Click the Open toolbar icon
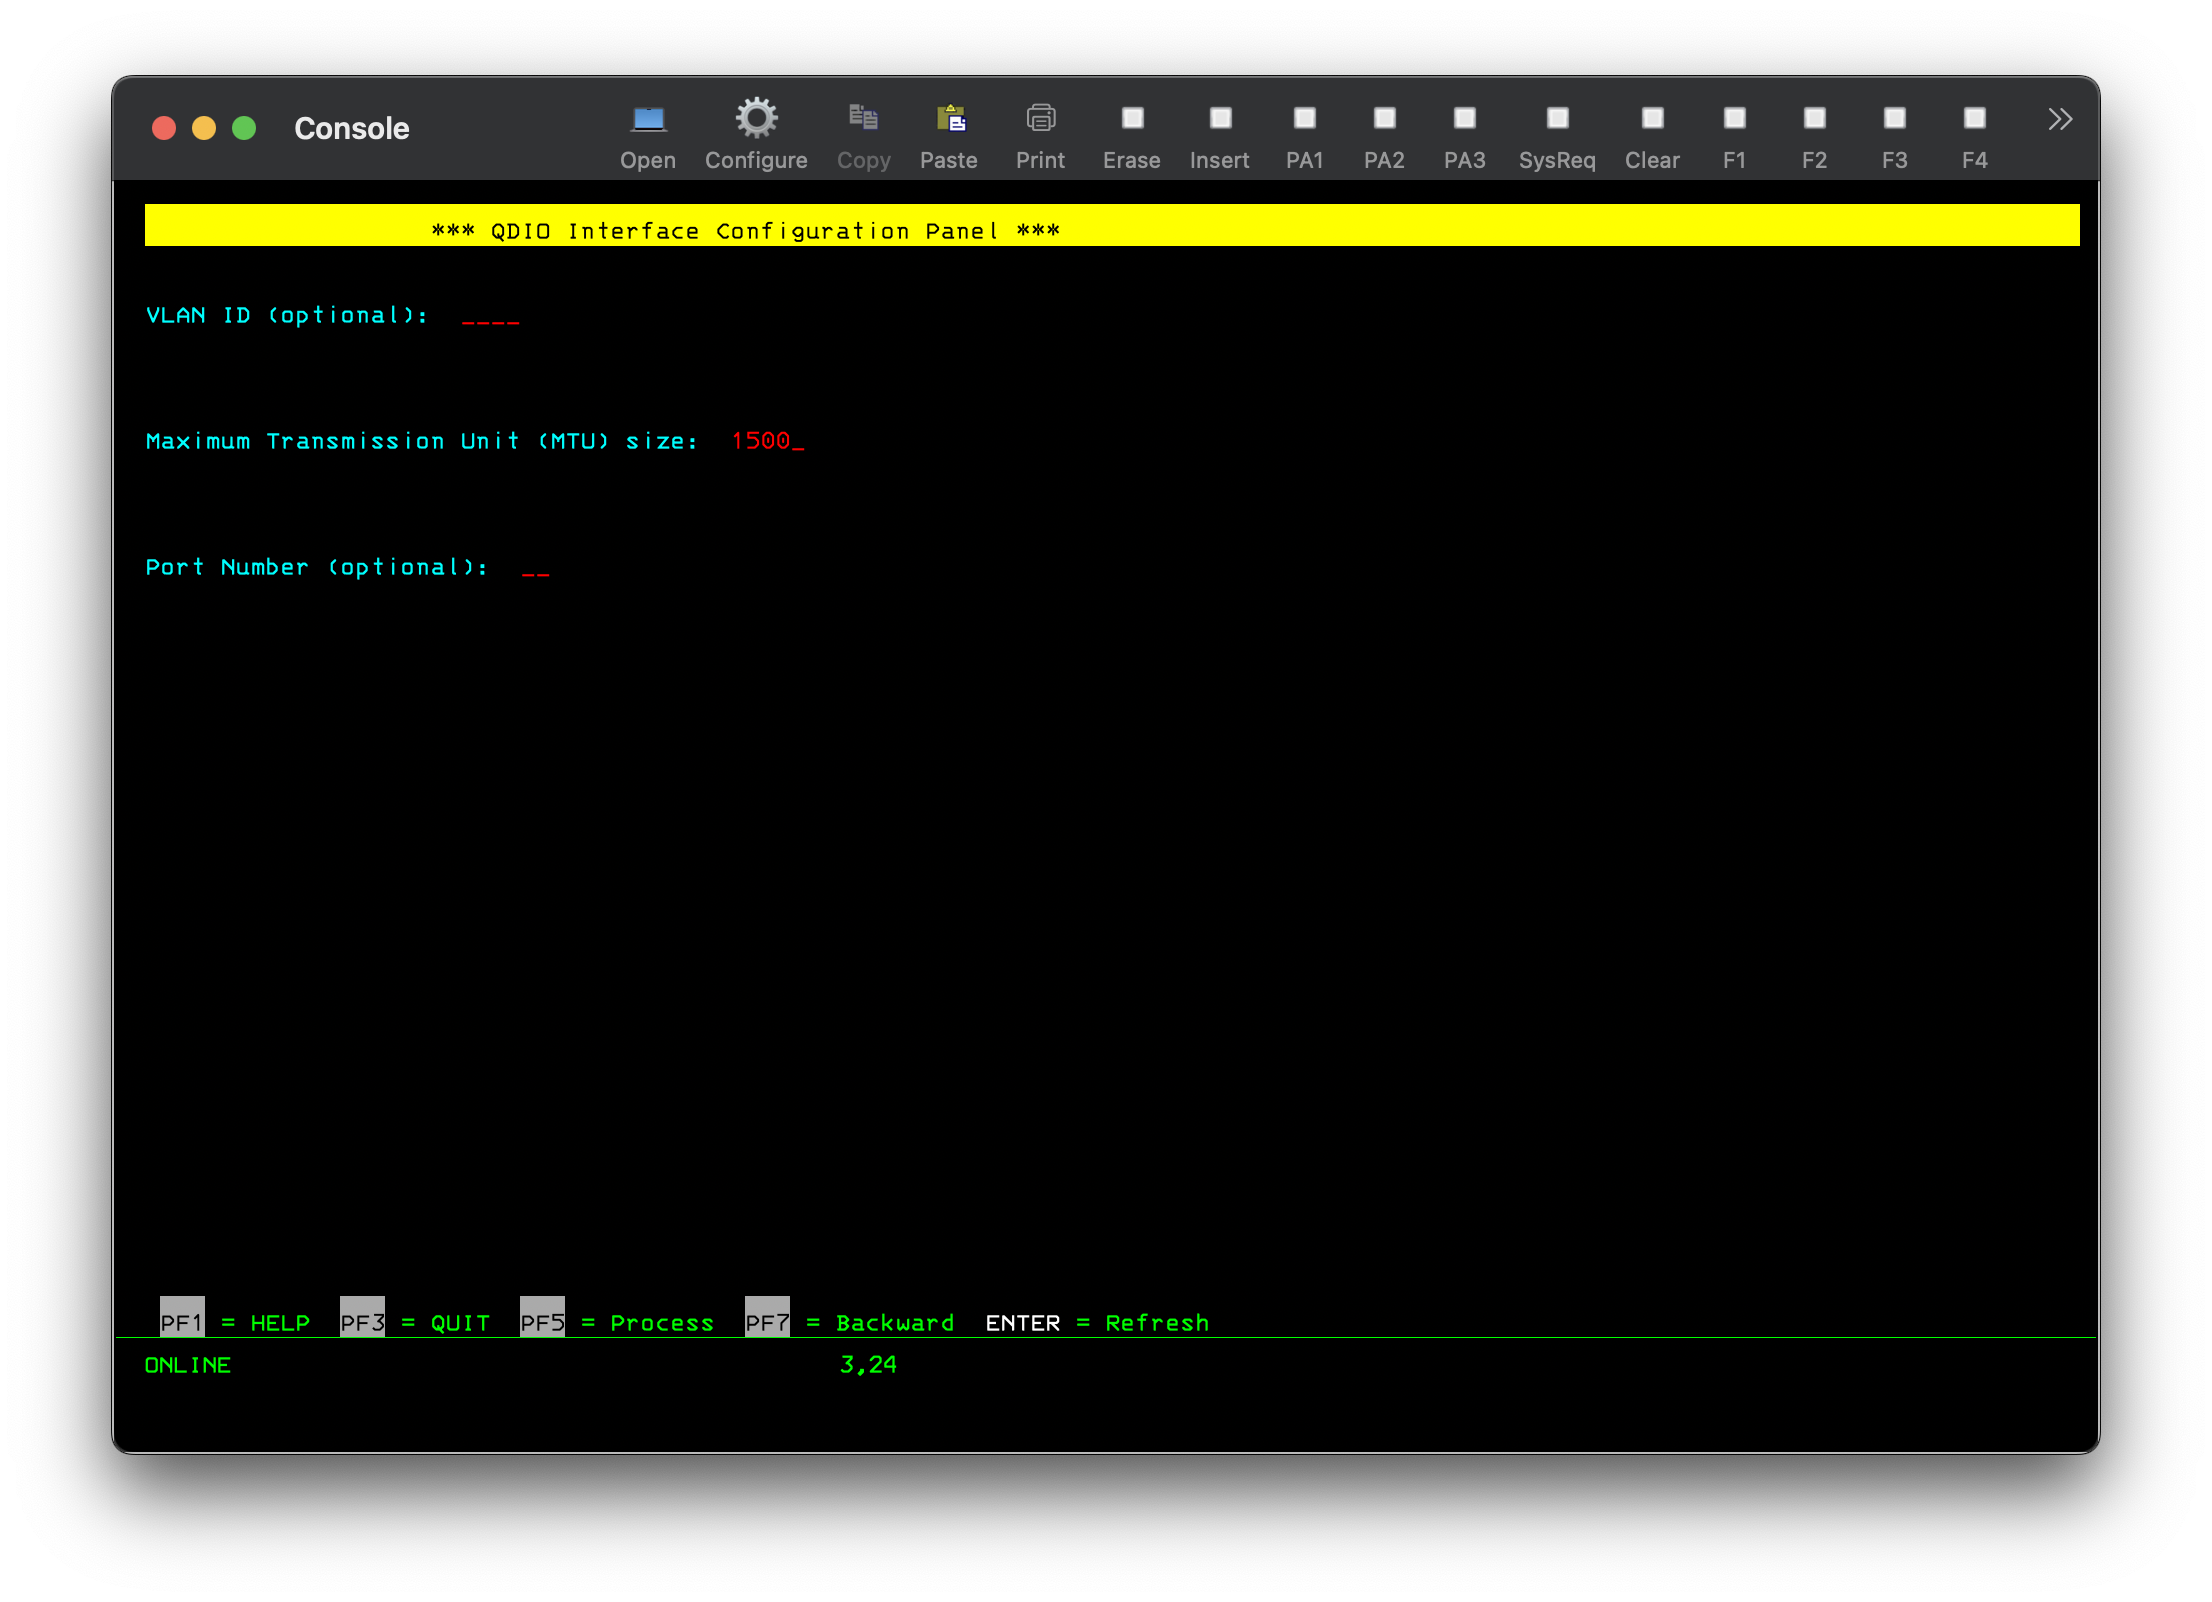 point(648,135)
